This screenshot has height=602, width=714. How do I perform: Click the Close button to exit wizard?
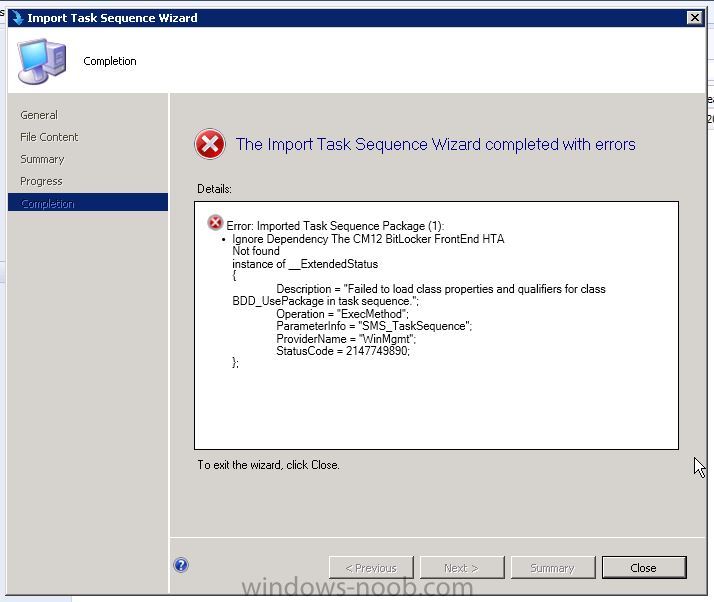tap(643, 568)
